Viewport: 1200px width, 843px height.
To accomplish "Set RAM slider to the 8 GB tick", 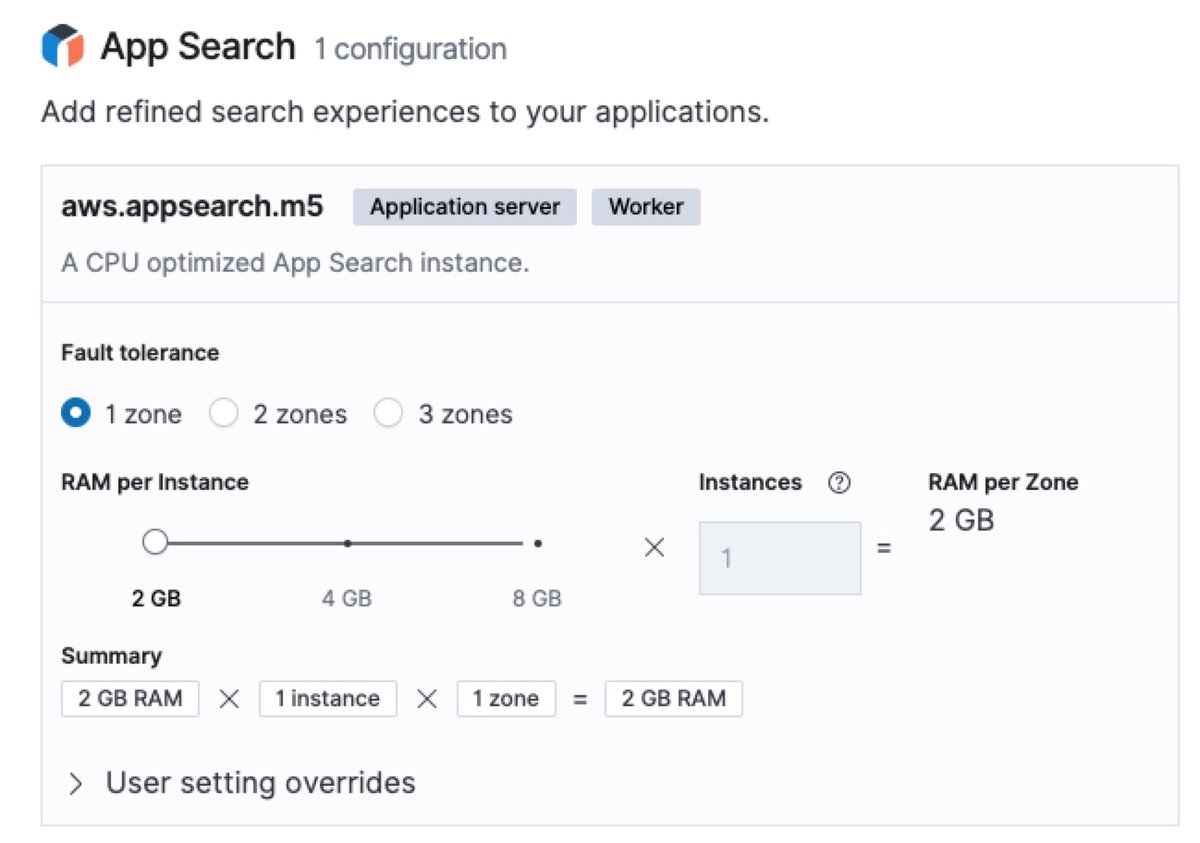I will pos(538,543).
